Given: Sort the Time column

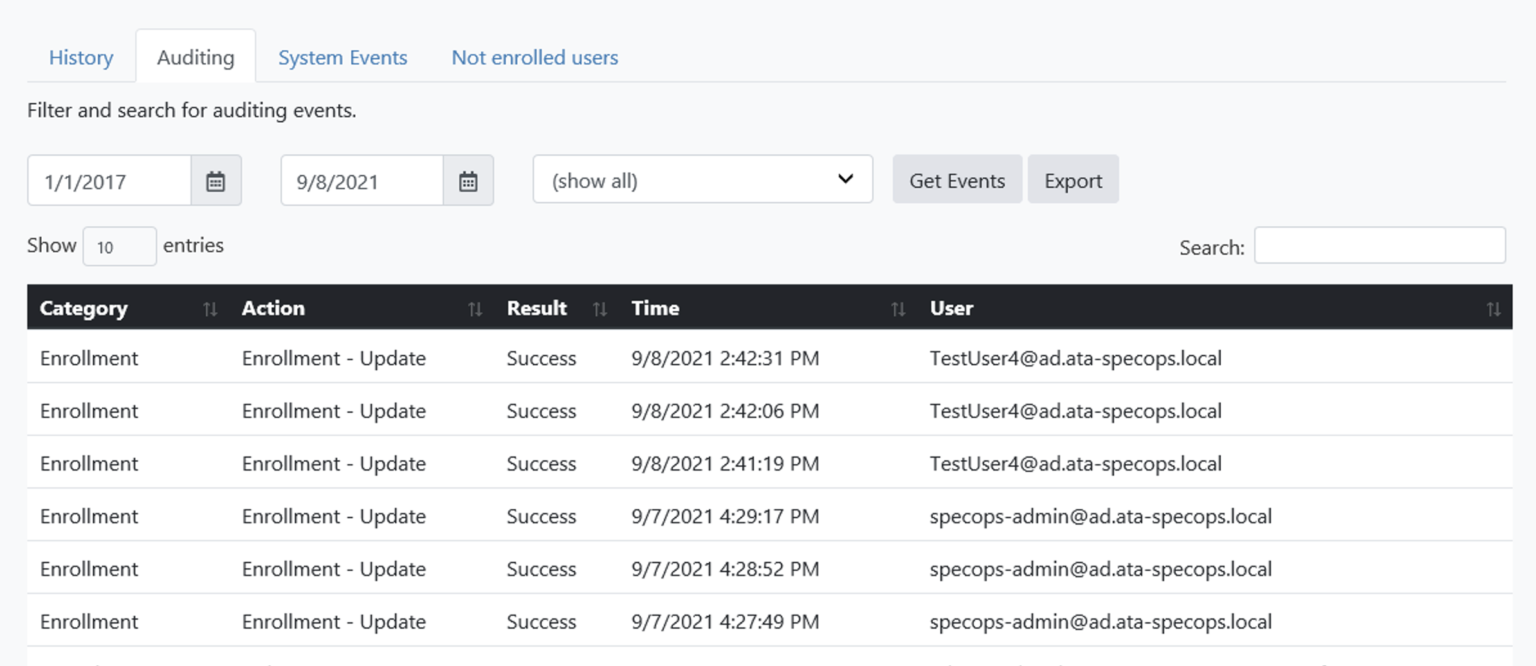Looking at the screenshot, I should 895,308.
